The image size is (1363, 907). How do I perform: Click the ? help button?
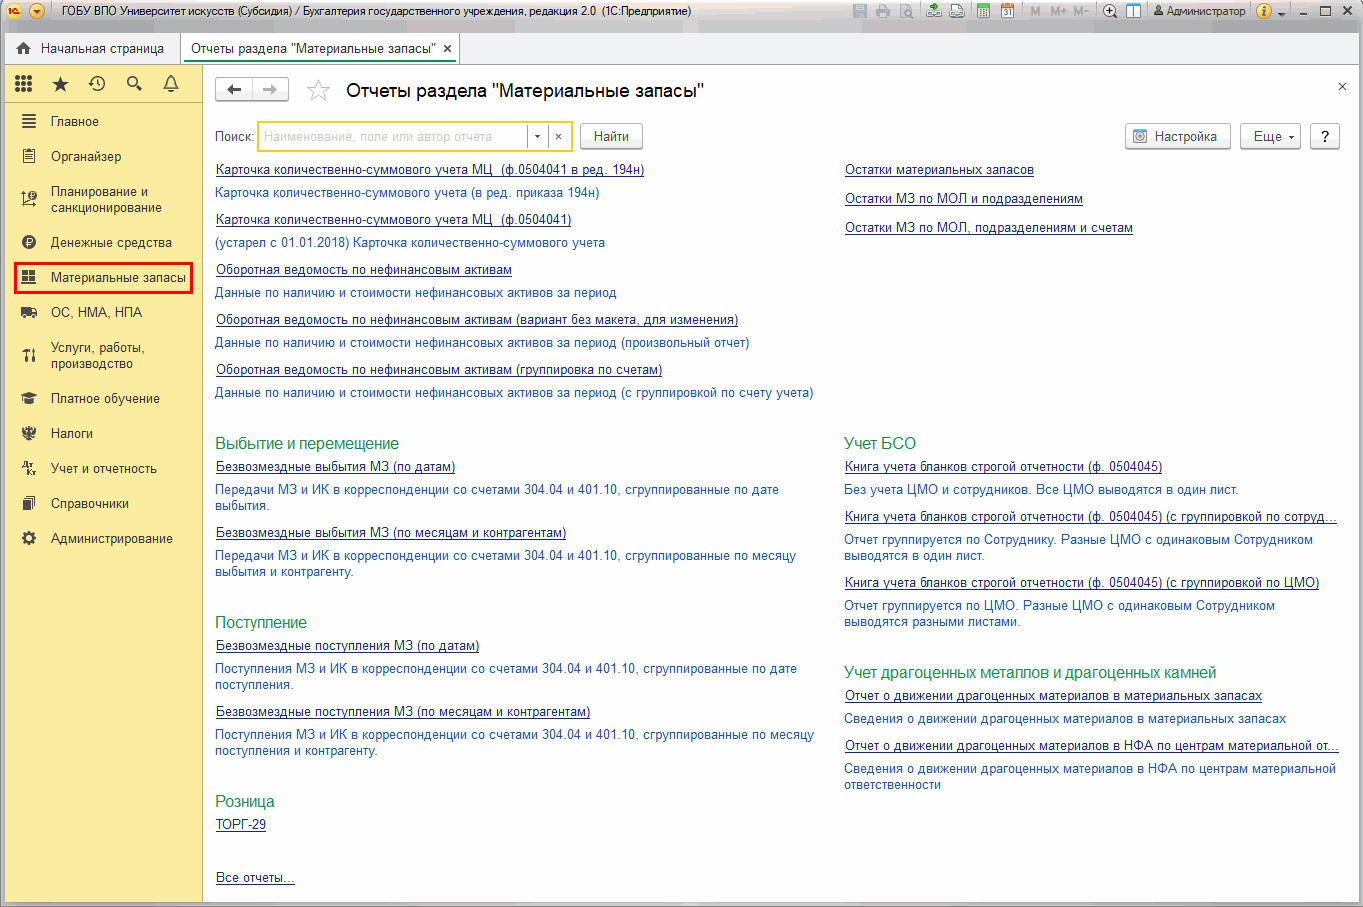click(x=1325, y=137)
